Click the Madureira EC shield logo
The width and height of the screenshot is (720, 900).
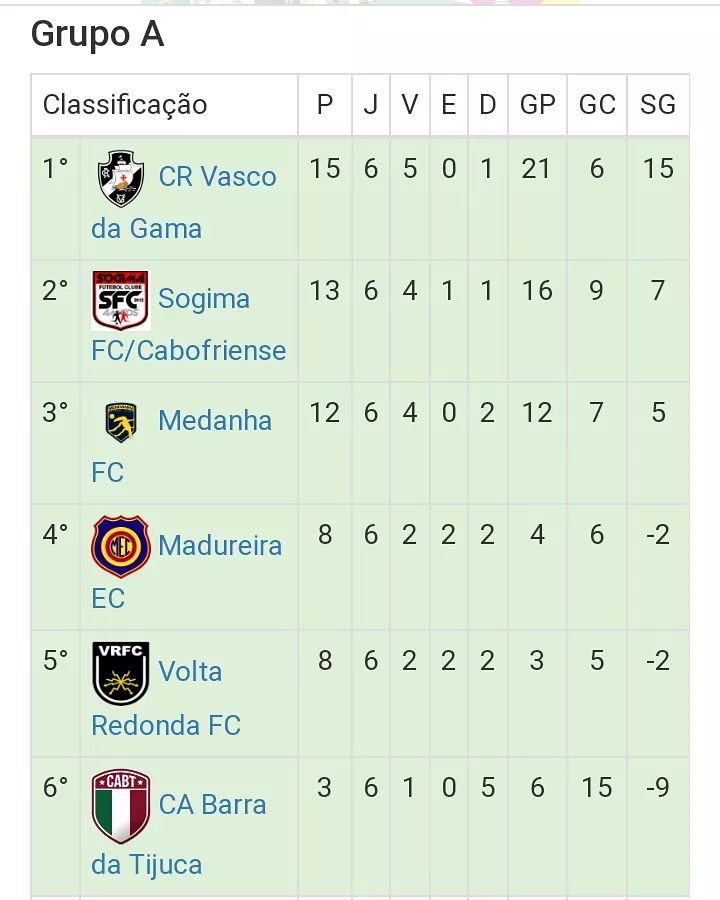(x=121, y=546)
